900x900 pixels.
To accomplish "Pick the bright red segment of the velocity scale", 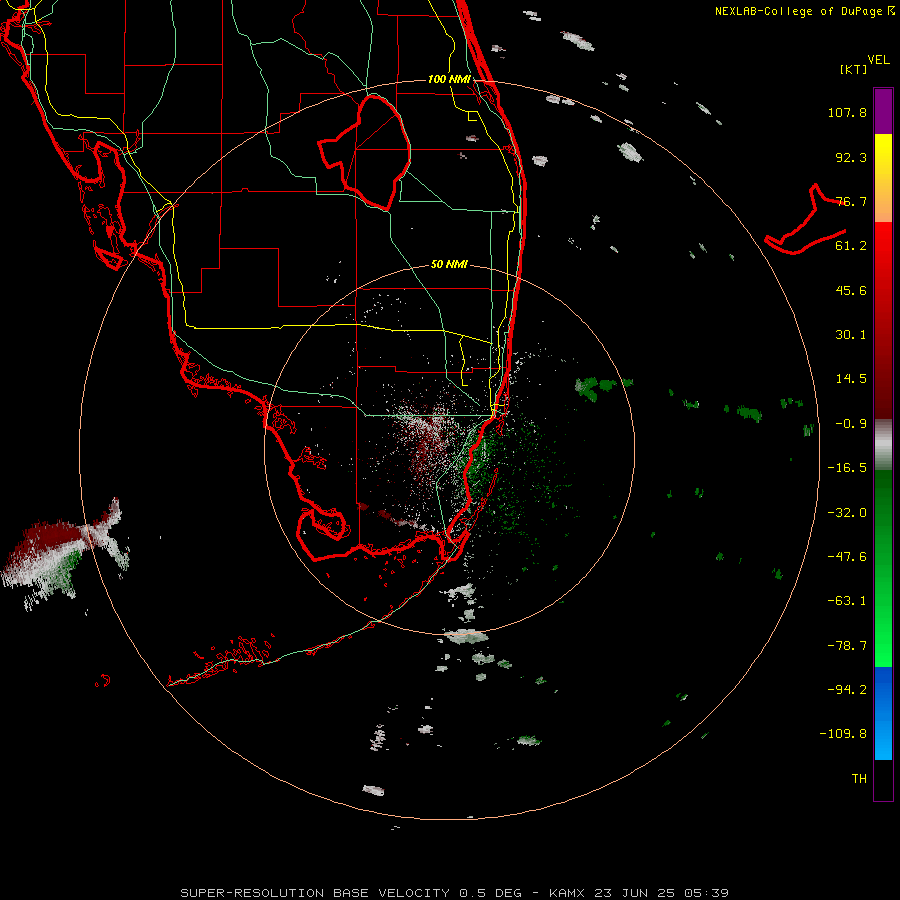I will click(883, 247).
